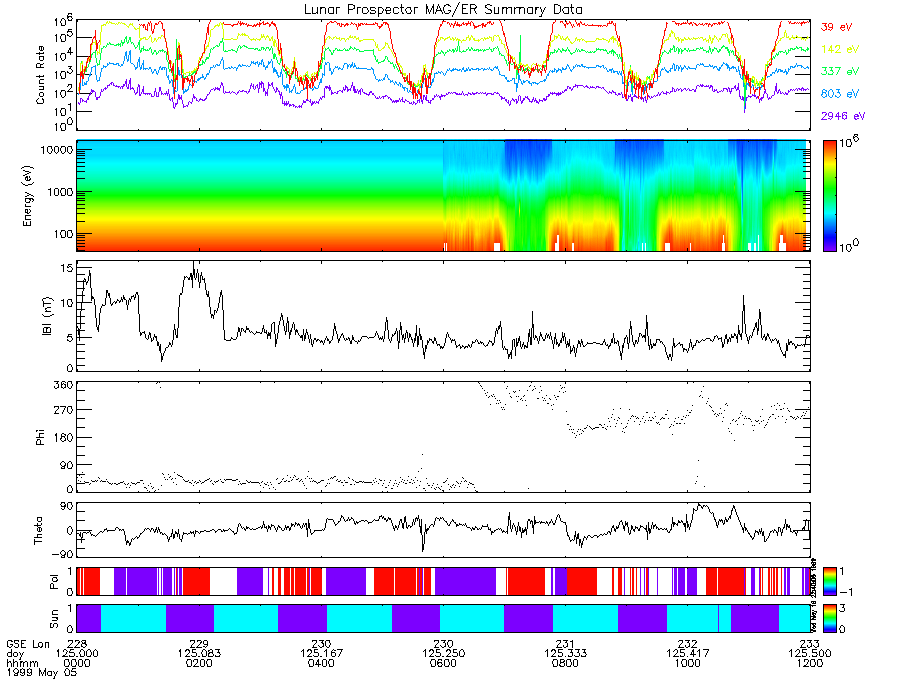Image resolution: width=900 pixels, height=700 pixels.
Task: Click the '0000' time tick label
Action: [76, 663]
